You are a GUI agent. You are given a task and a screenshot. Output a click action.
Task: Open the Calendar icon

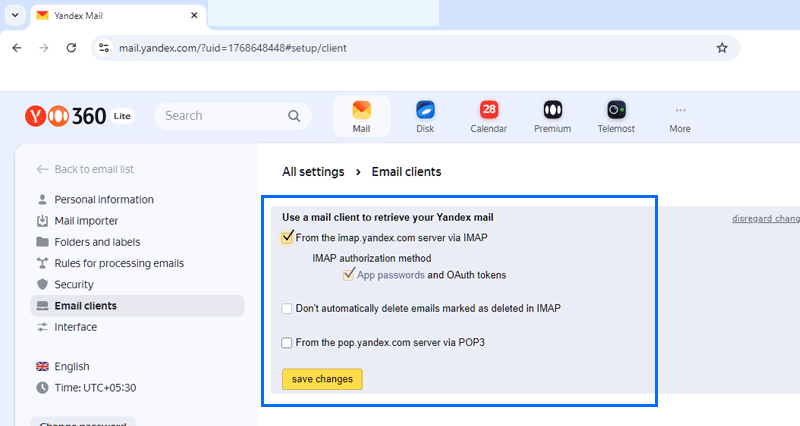[489, 116]
